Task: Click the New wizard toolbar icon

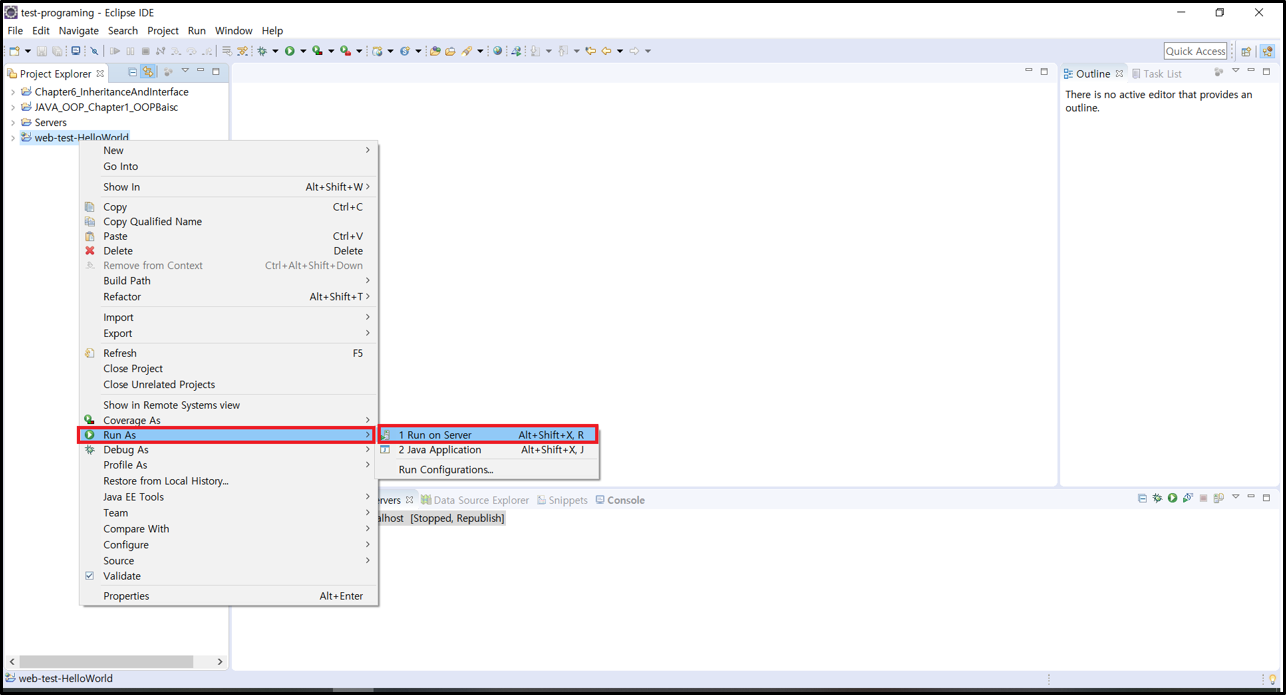Action: (x=14, y=51)
